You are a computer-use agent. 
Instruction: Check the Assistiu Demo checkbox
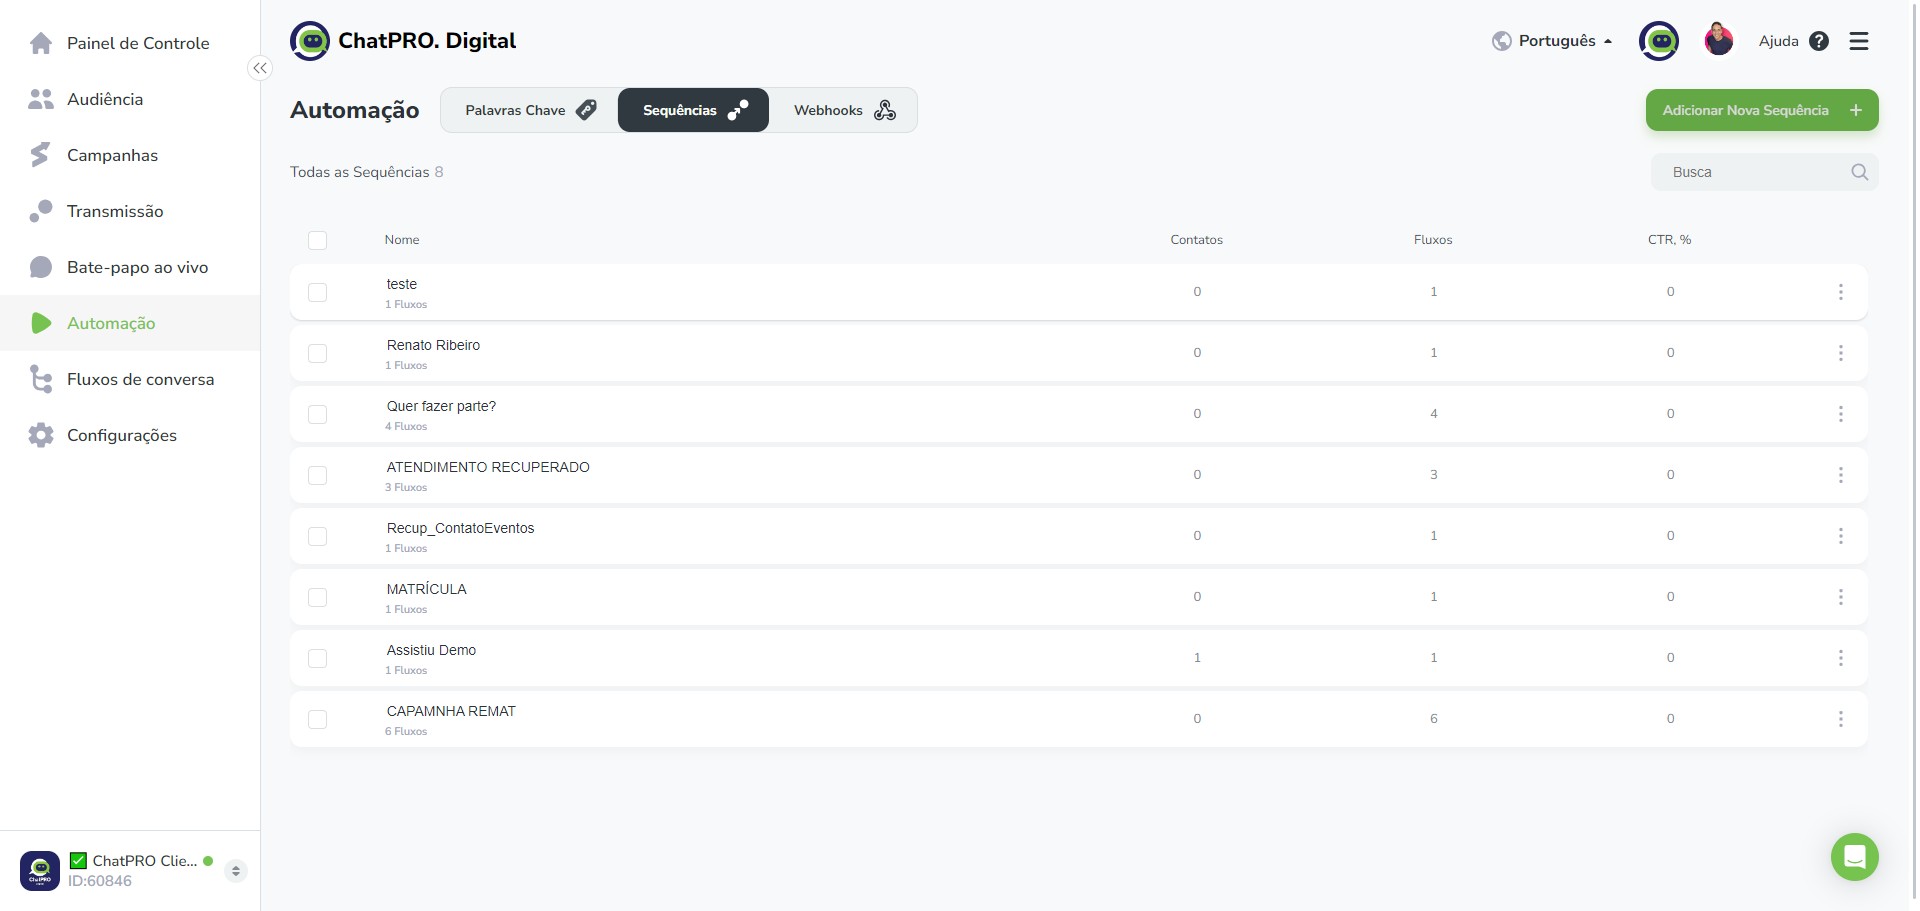[x=318, y=658]
